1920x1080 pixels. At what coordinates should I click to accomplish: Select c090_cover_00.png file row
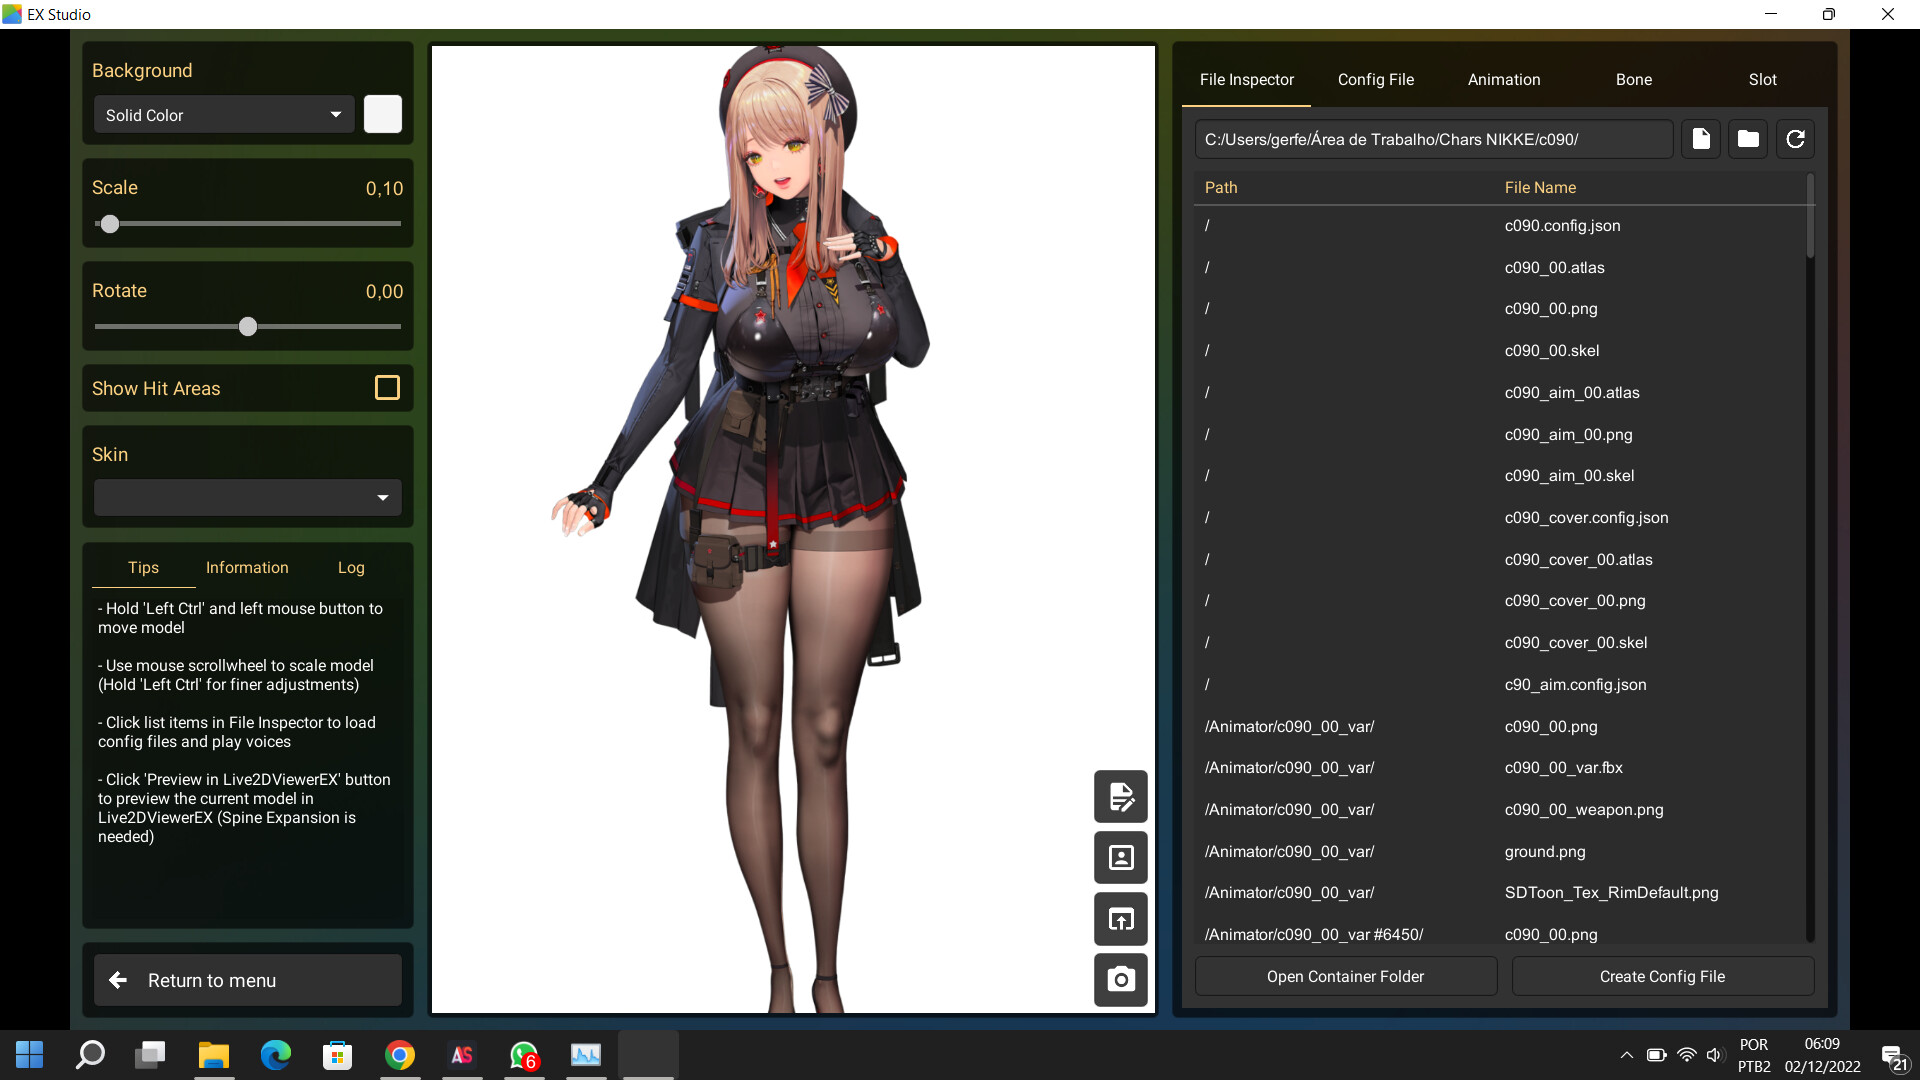pyautogui.click(x=1500, y=601)
